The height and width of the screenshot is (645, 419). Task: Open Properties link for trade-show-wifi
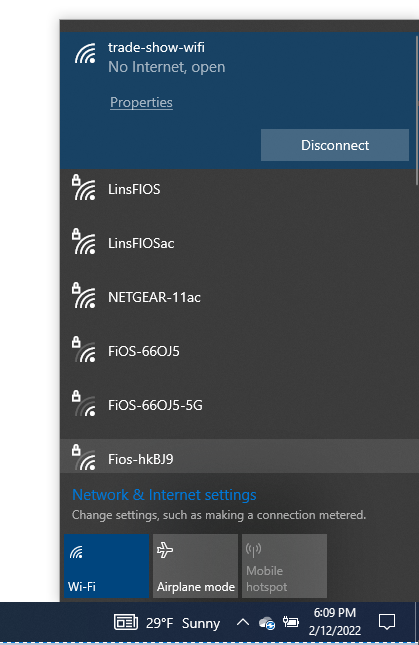pos(141,102)
